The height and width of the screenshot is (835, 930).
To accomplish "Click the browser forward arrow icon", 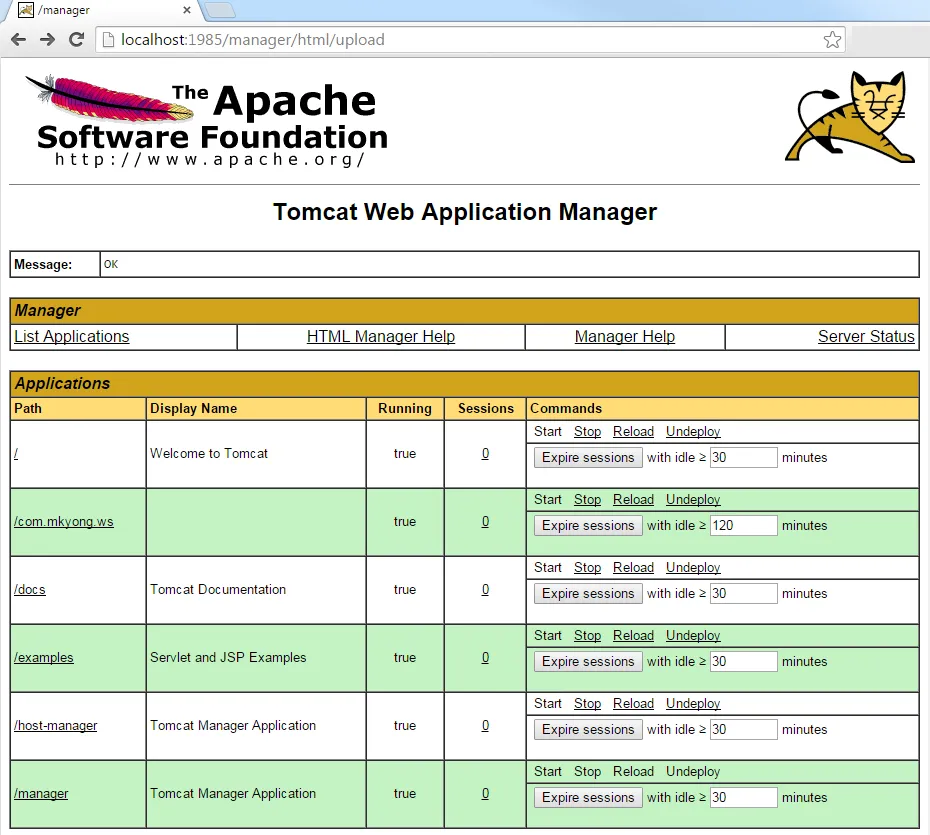I will pyautogui.click(x=47, y=40).
